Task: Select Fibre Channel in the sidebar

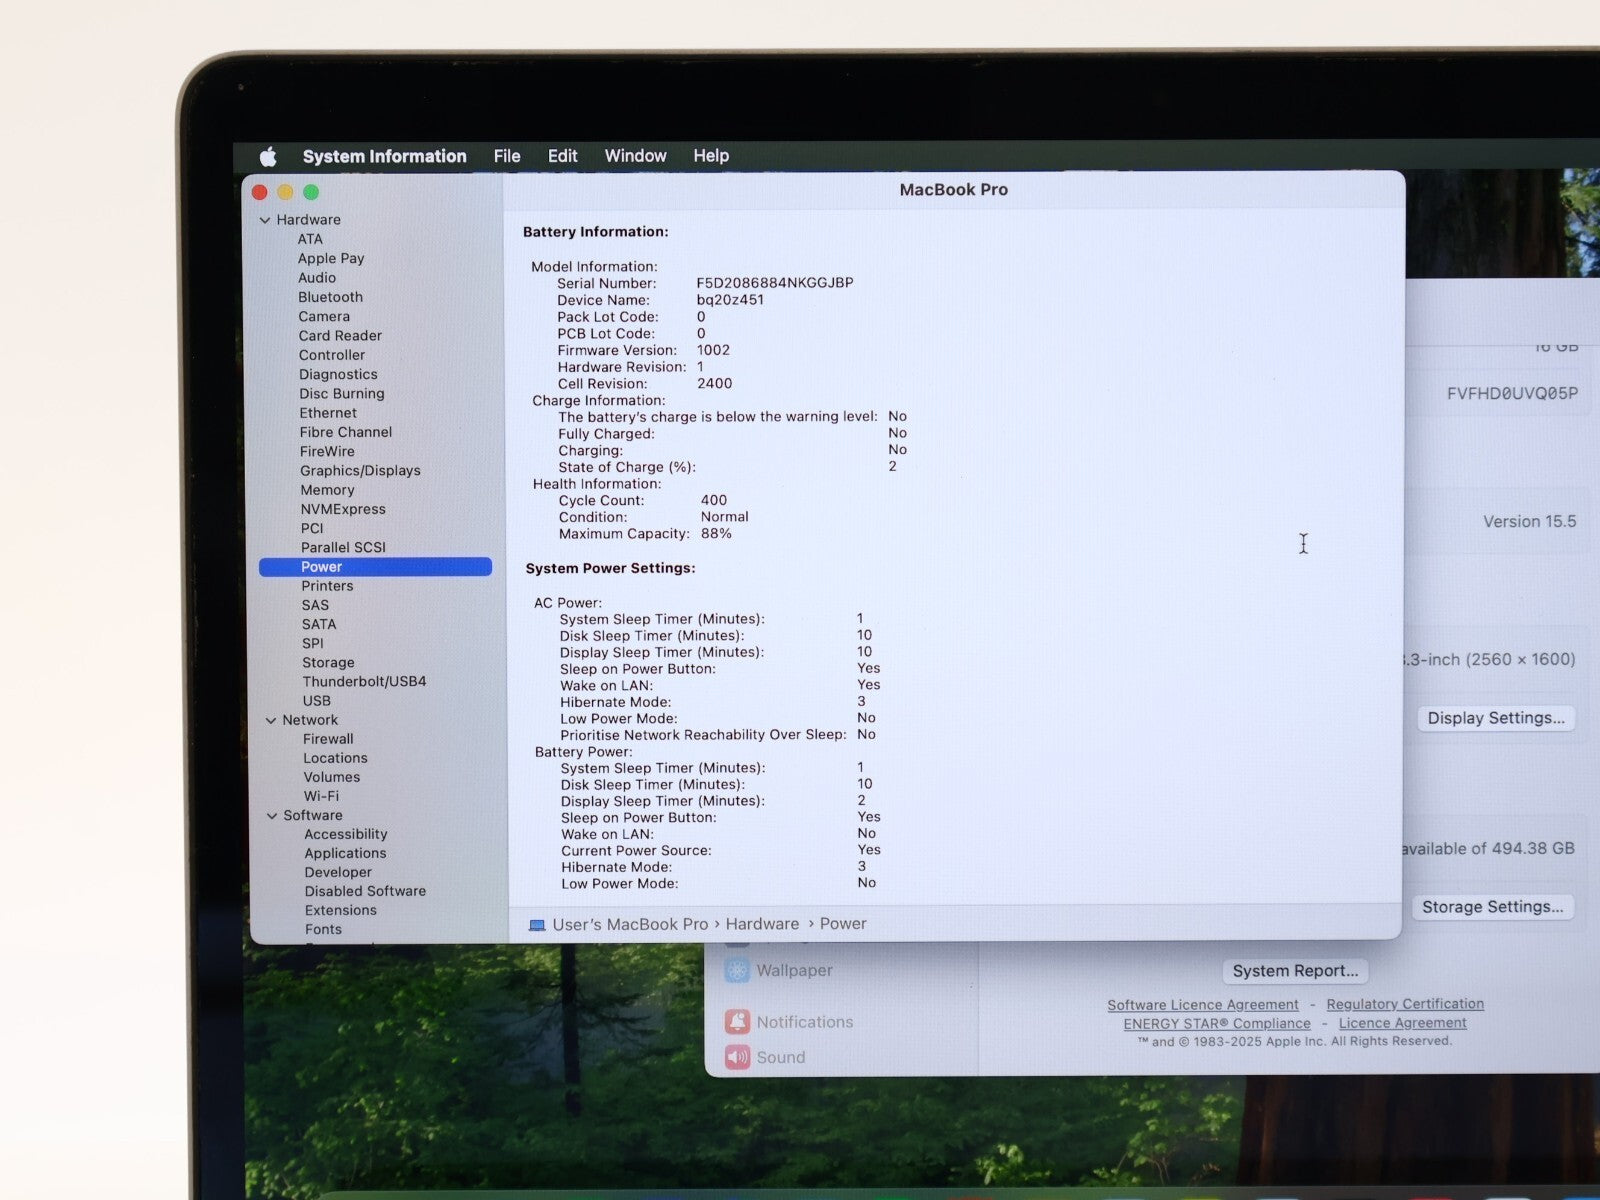Action: pos(346,432)
